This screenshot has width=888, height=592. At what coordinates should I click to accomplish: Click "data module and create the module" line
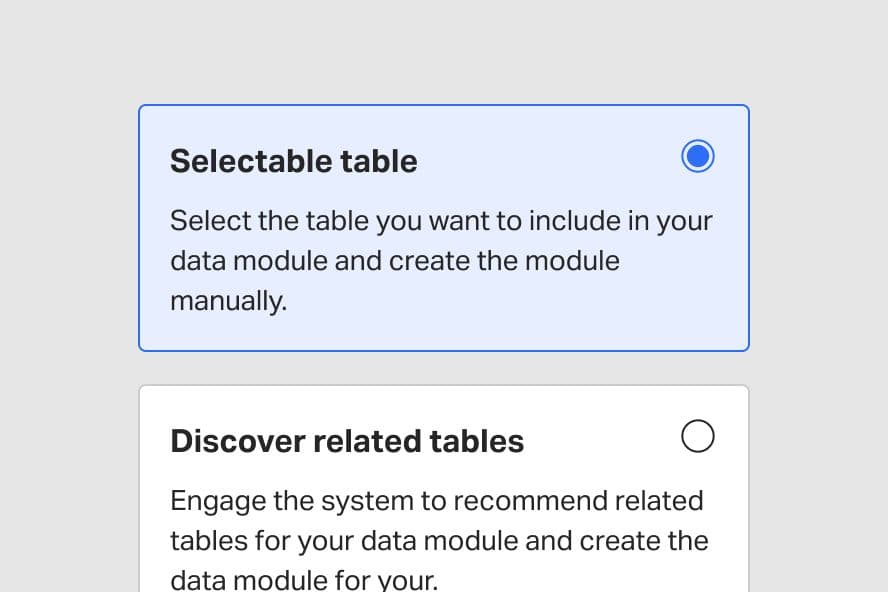tap(395, 261)
